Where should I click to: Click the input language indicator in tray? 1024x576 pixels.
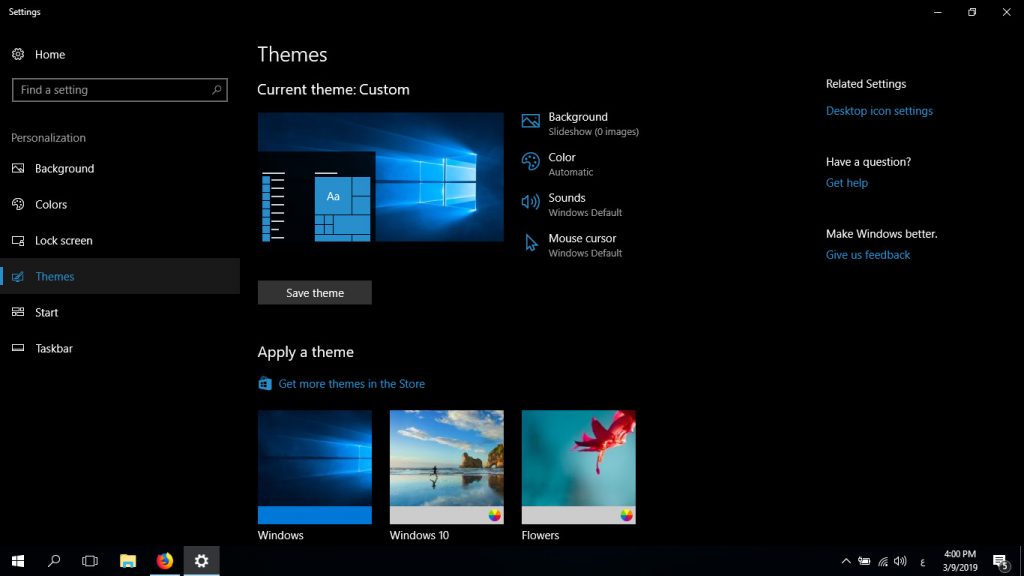pos(922,562)
